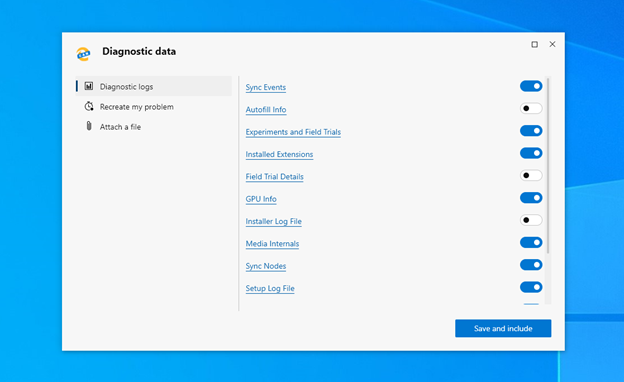Click the Recreate my problem clock icon
624x382 pixels.
coord(89,106)
